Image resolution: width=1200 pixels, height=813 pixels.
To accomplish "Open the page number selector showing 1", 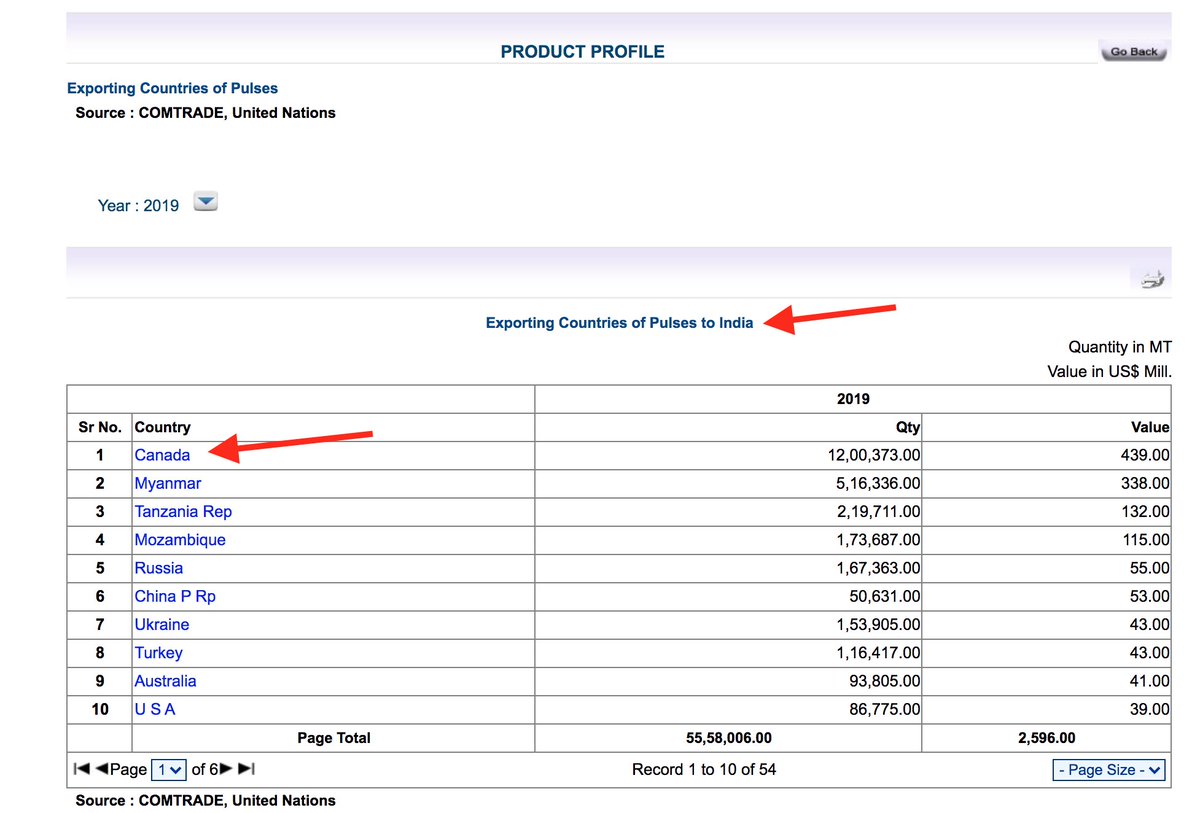I will pos(168,769).
